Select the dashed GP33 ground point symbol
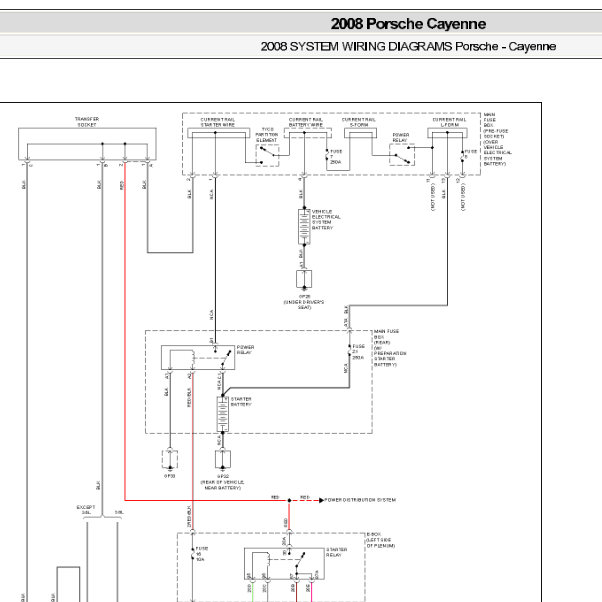 click(x=170, y=460)
